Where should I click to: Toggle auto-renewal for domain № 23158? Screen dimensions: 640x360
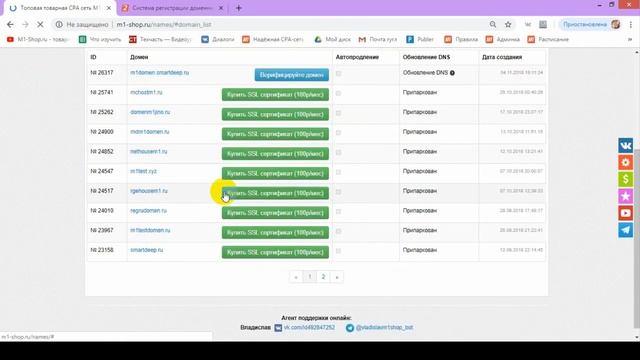click(x=338, y=251)
